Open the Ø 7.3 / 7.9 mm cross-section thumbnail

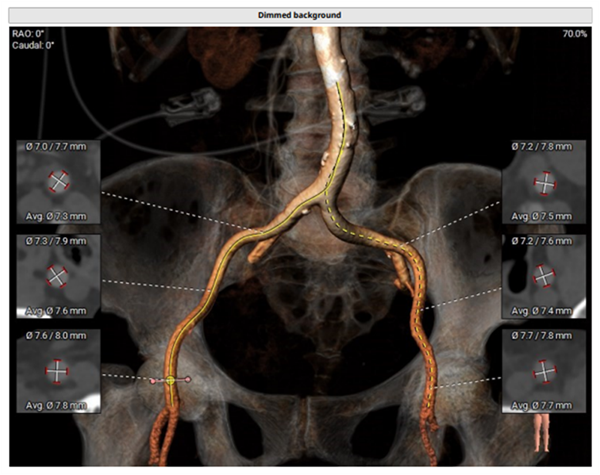tap(59, 276)
